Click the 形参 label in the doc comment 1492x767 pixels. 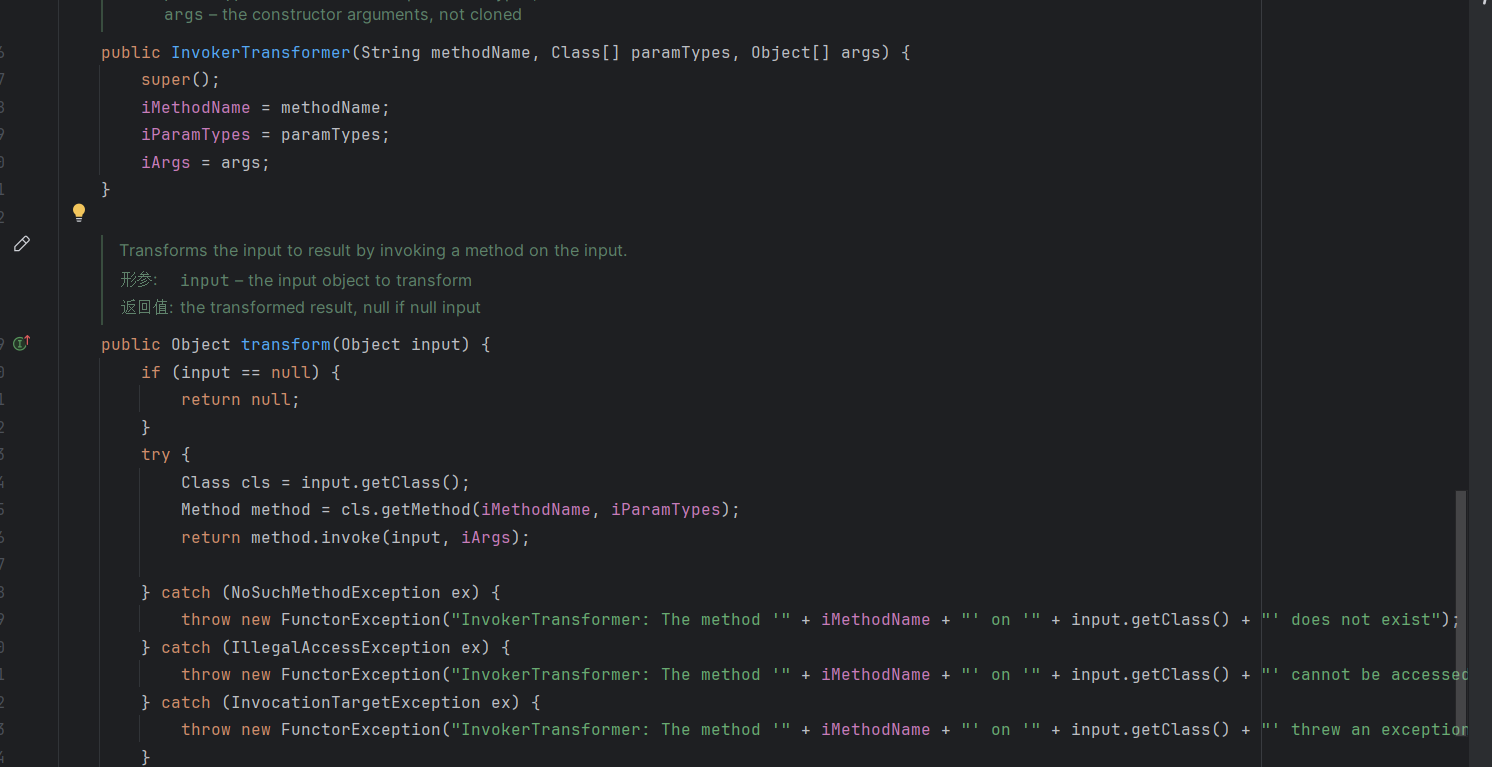(x=139, y=280)
